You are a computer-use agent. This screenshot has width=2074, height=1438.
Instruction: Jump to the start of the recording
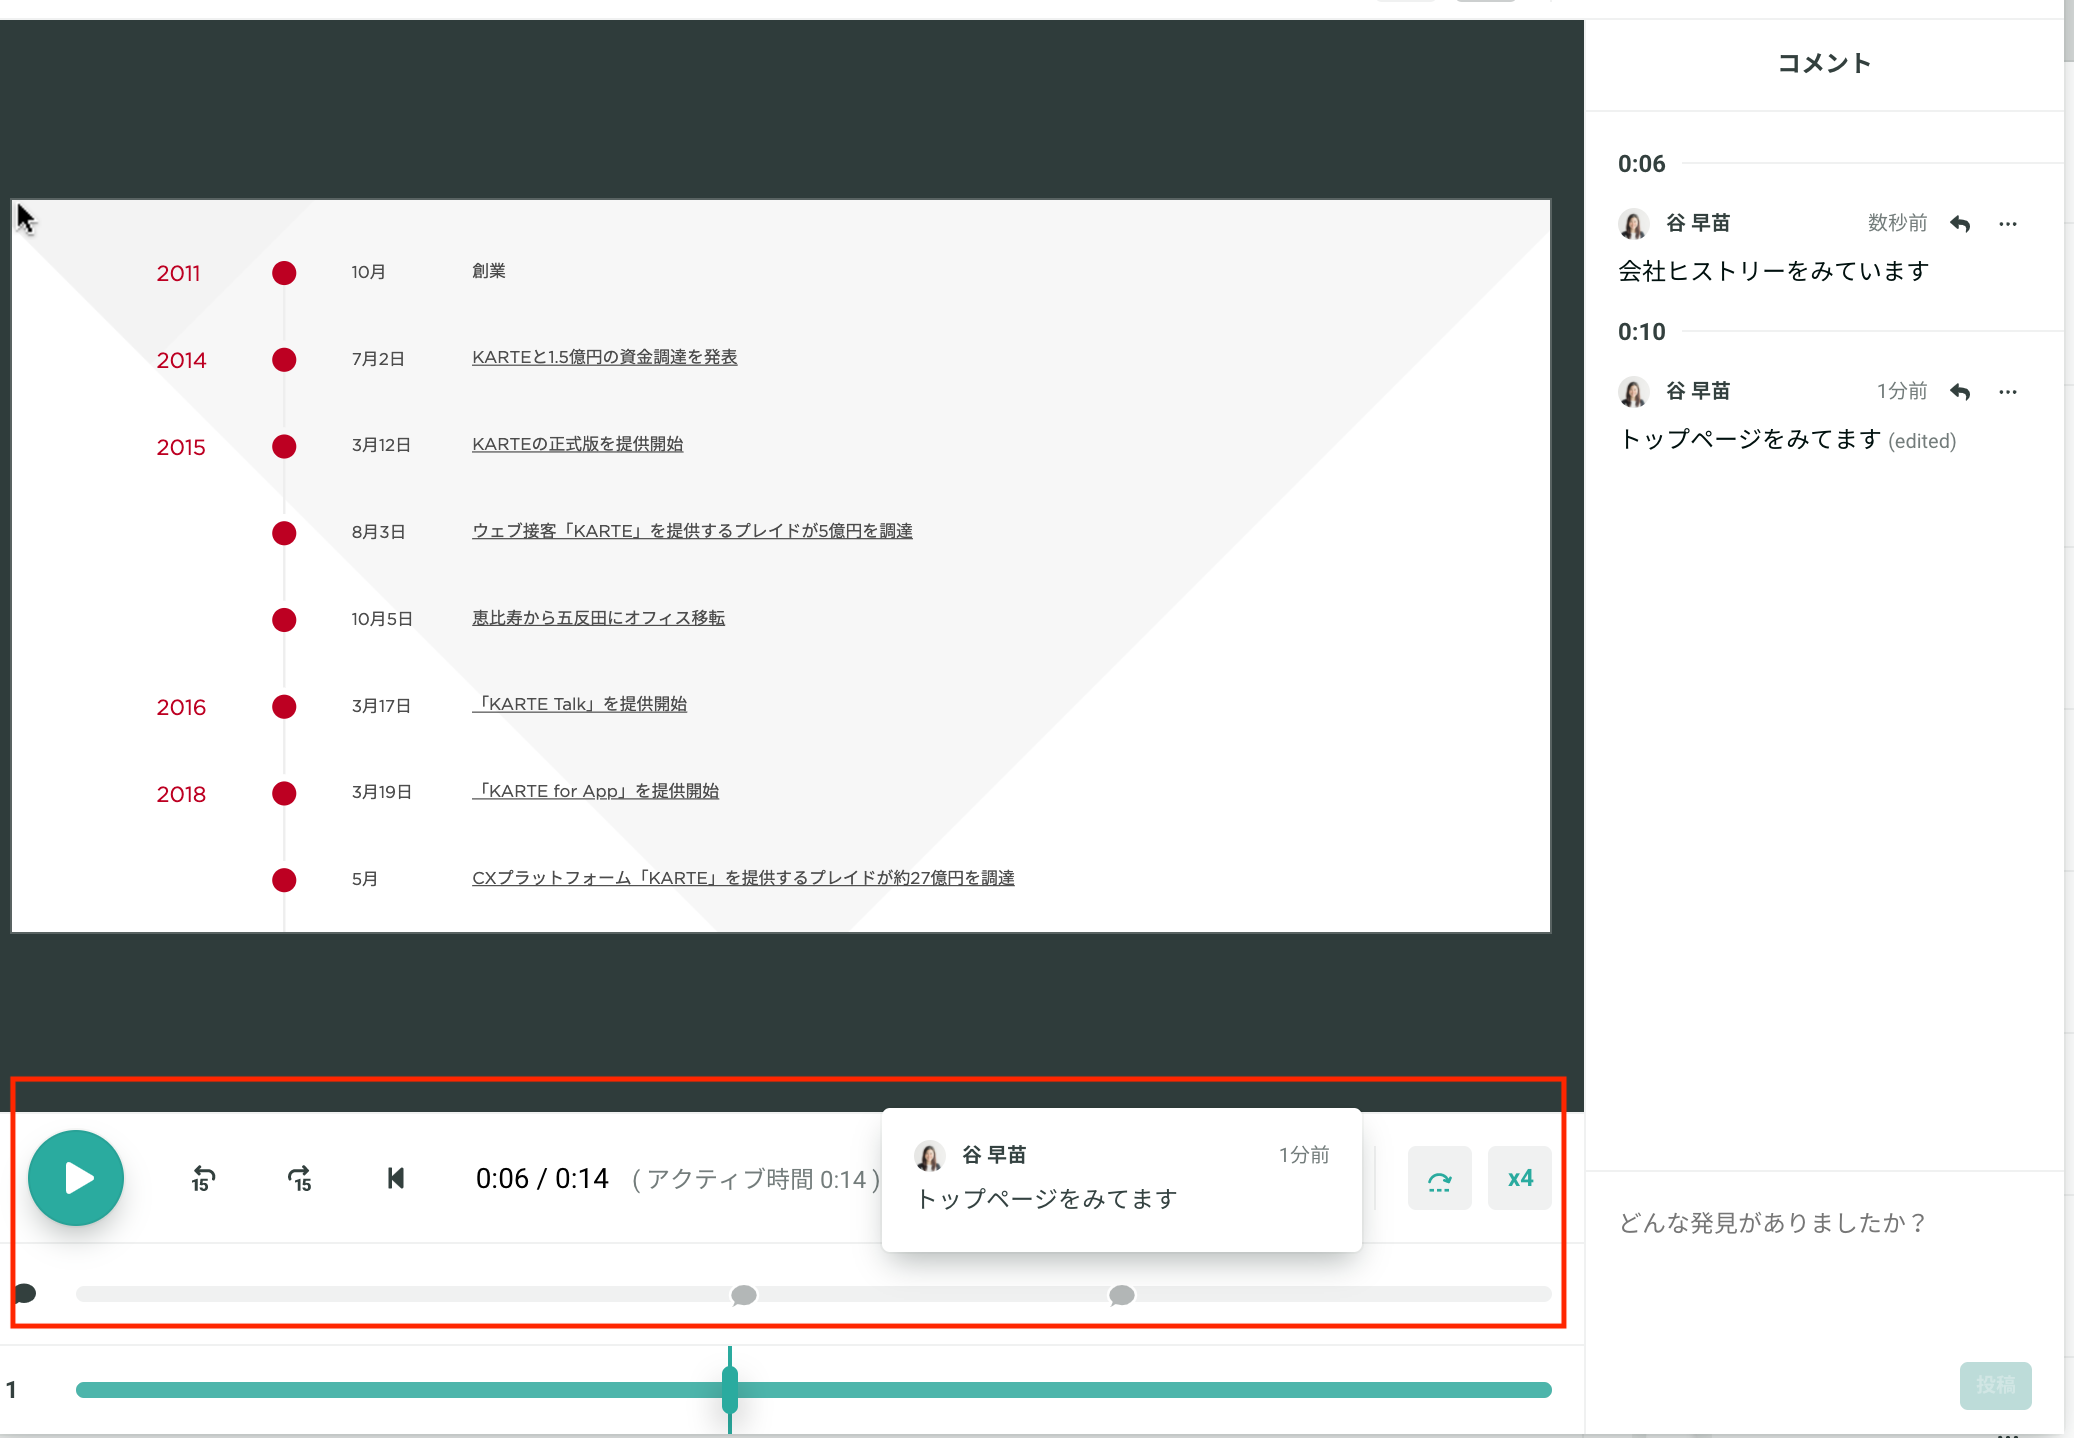click(396, 1178)
